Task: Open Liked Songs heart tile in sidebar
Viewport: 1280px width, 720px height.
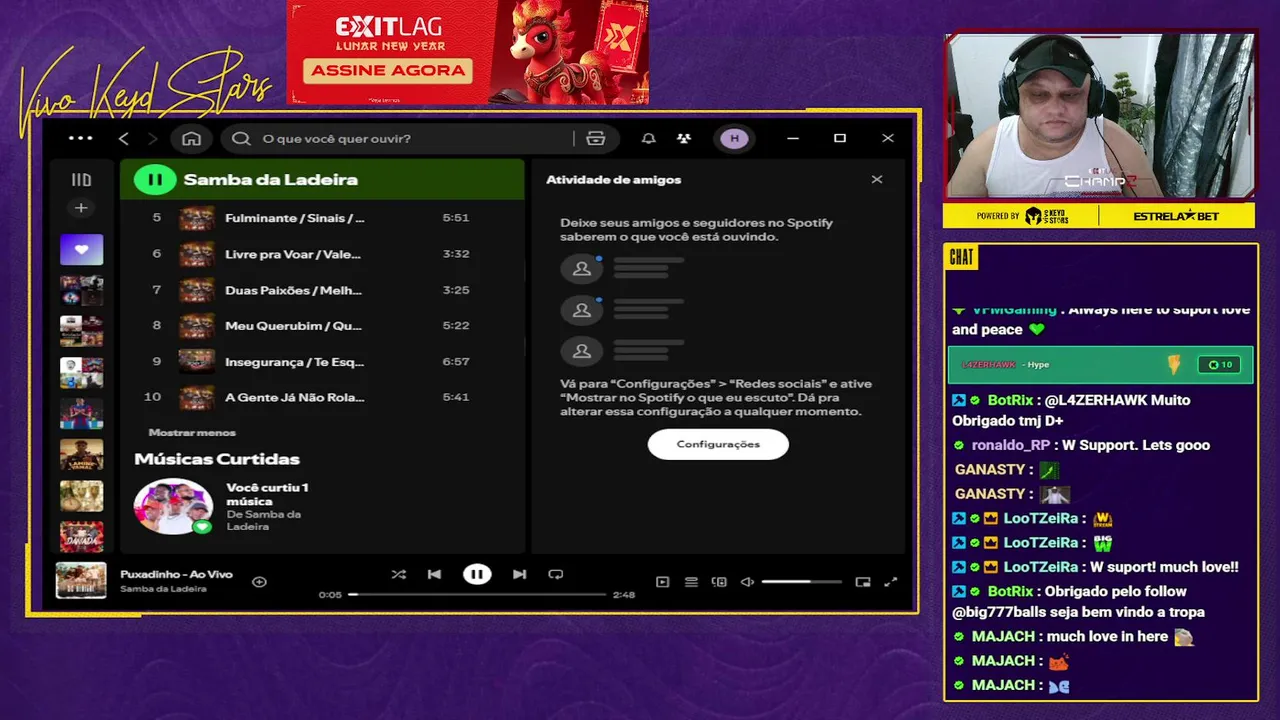Action: [81, 249]
